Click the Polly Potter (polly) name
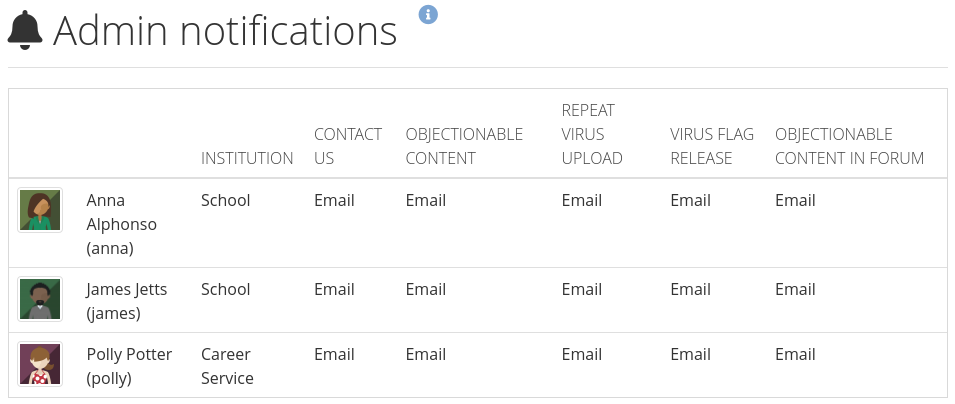Viewport: 955px width, 404px height. point(129,366)
